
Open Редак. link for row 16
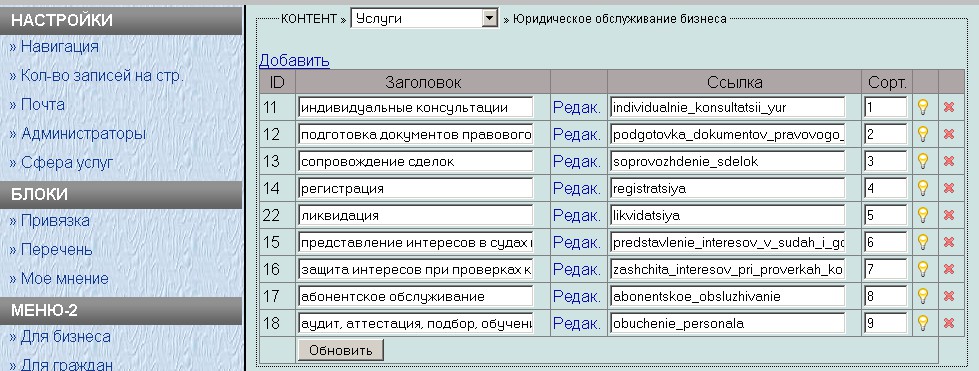pyautogui.click(x=577, y=269)
